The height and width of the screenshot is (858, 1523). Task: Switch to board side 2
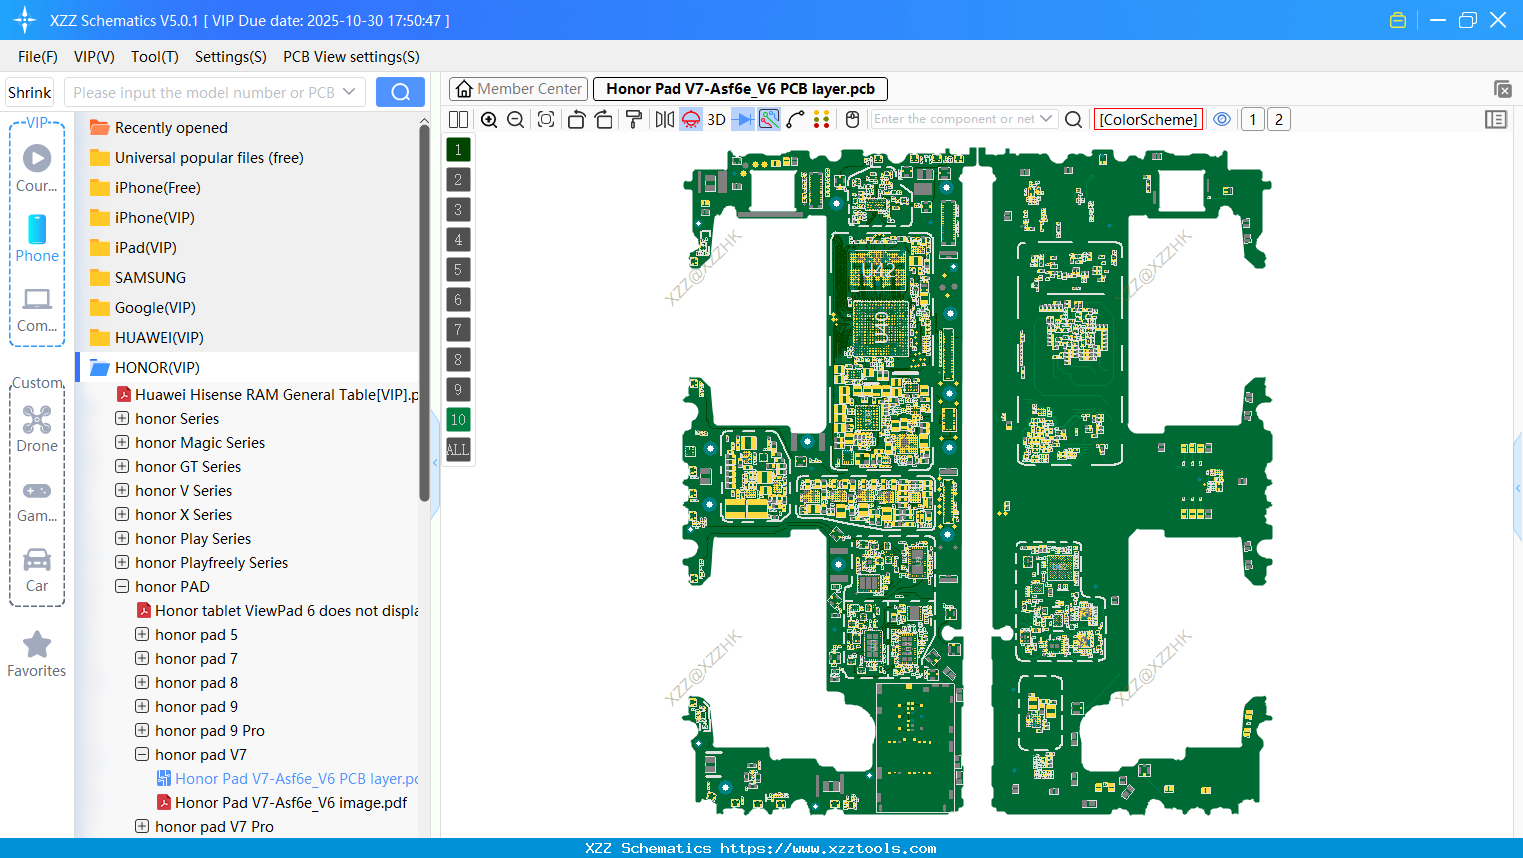1278,119
